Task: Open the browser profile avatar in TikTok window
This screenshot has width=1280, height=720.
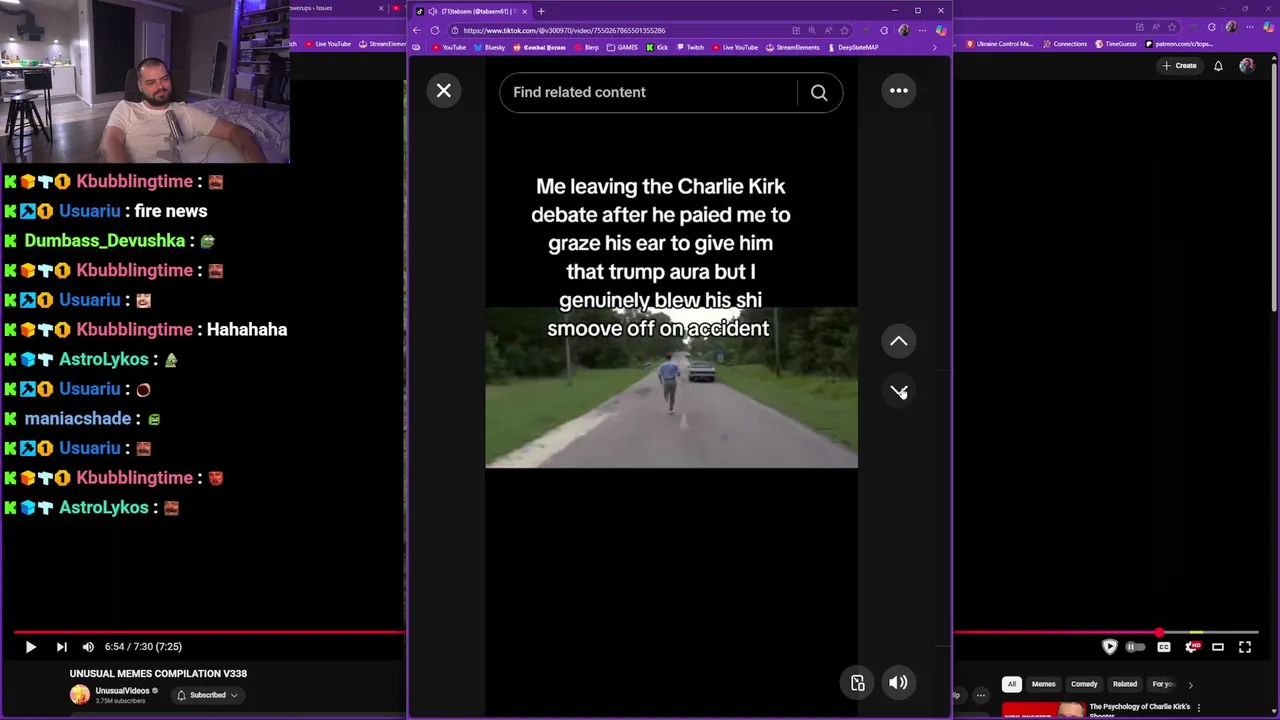Action: pos(904,30)
